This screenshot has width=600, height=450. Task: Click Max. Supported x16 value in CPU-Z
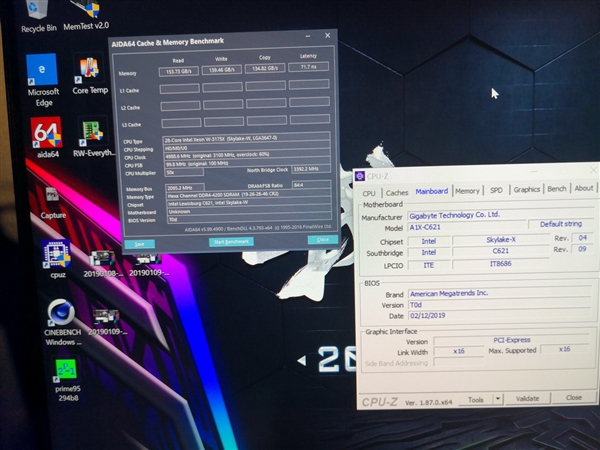pyautogui.click(x=564, y=349)
